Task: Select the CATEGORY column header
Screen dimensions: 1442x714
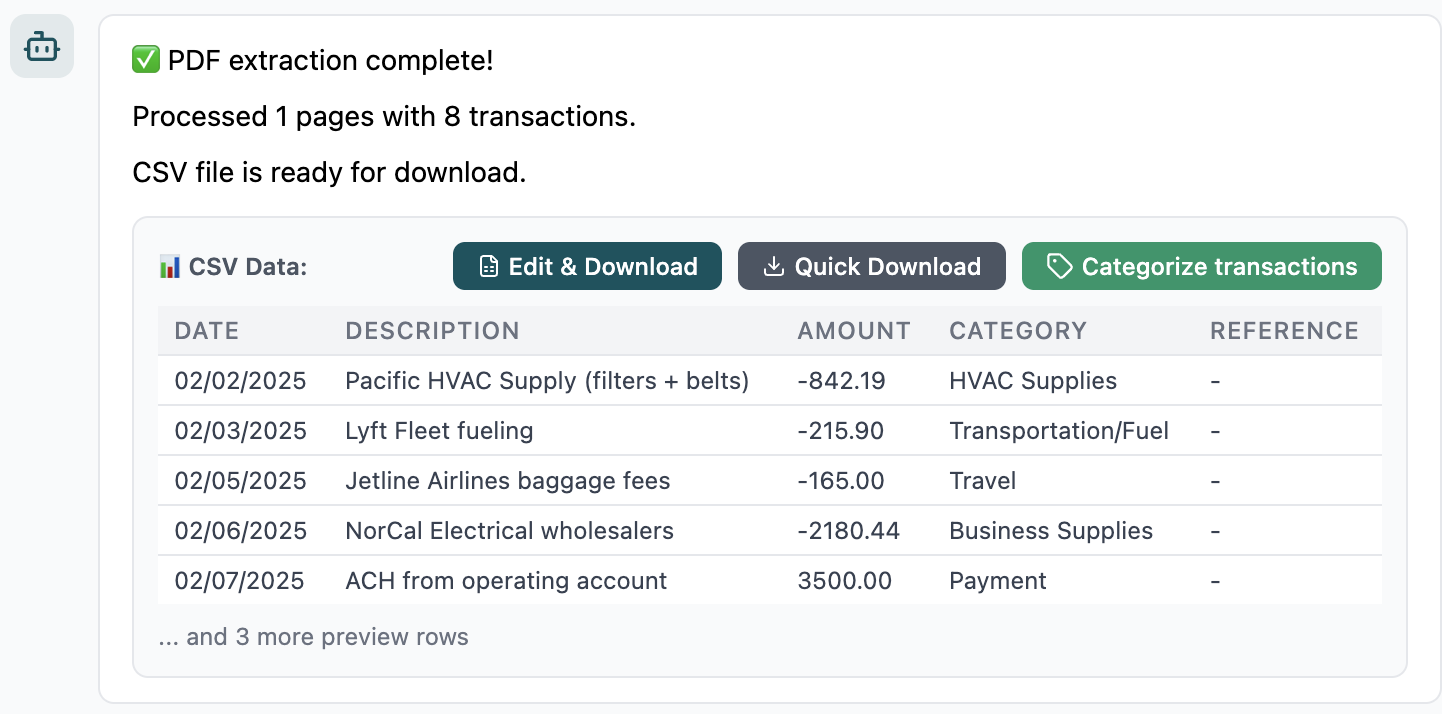Action: click(1017, 331)
